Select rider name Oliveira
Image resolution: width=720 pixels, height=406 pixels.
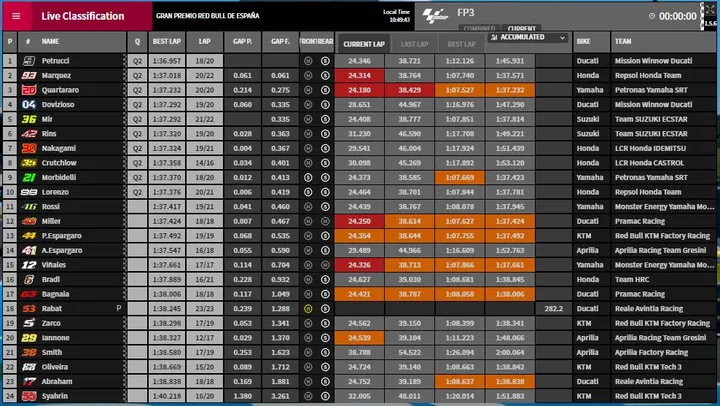55,367
